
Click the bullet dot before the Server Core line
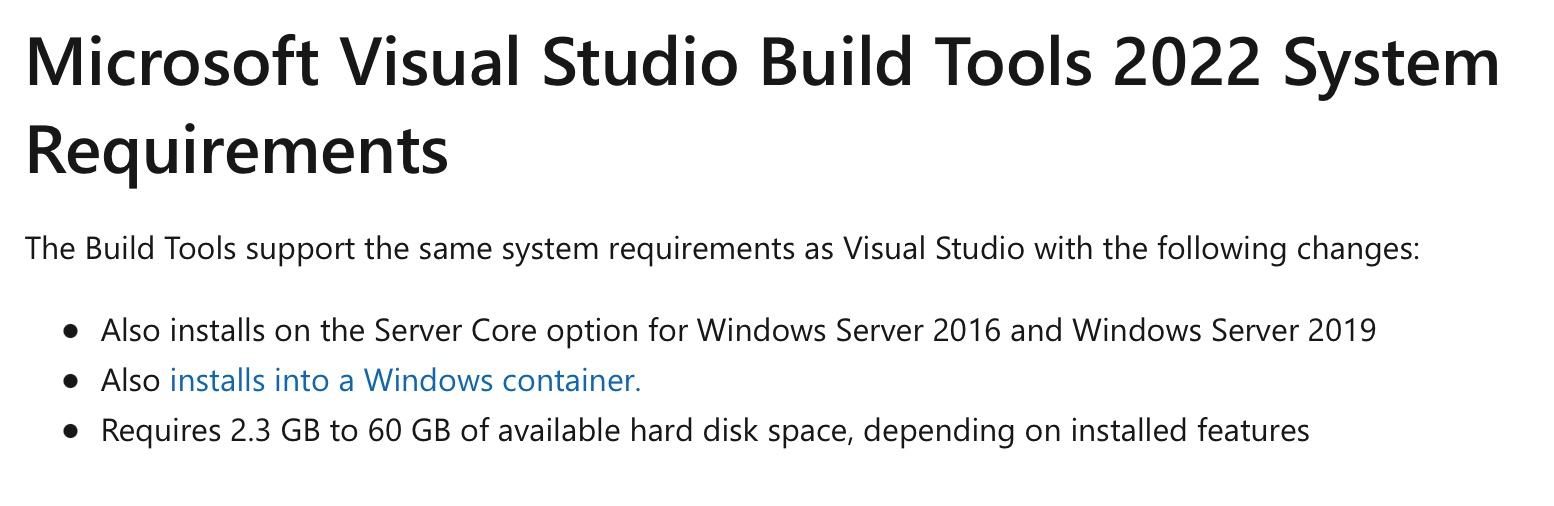(x=70, y=330)
